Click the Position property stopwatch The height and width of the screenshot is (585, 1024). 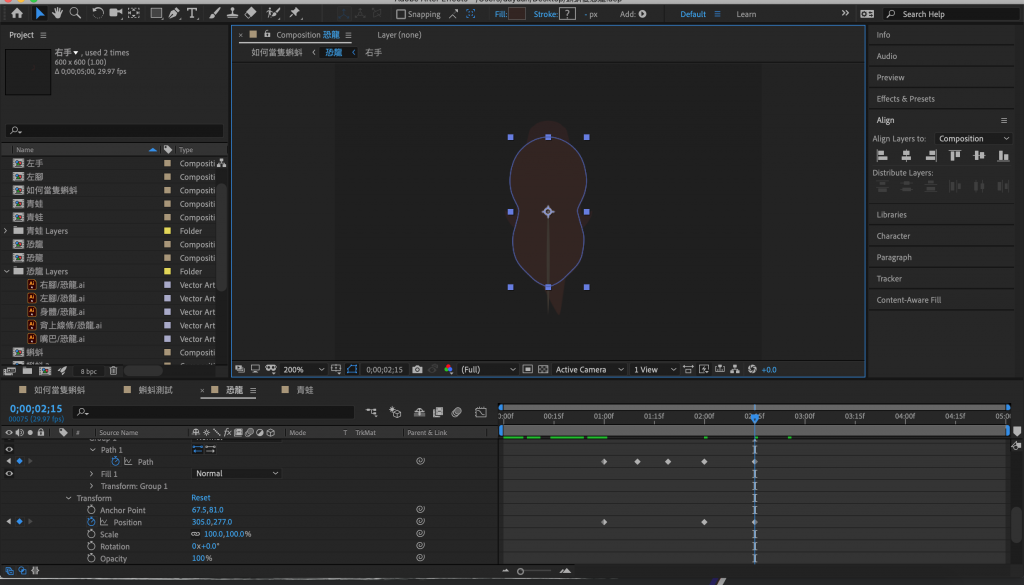(x=91, y=522)
